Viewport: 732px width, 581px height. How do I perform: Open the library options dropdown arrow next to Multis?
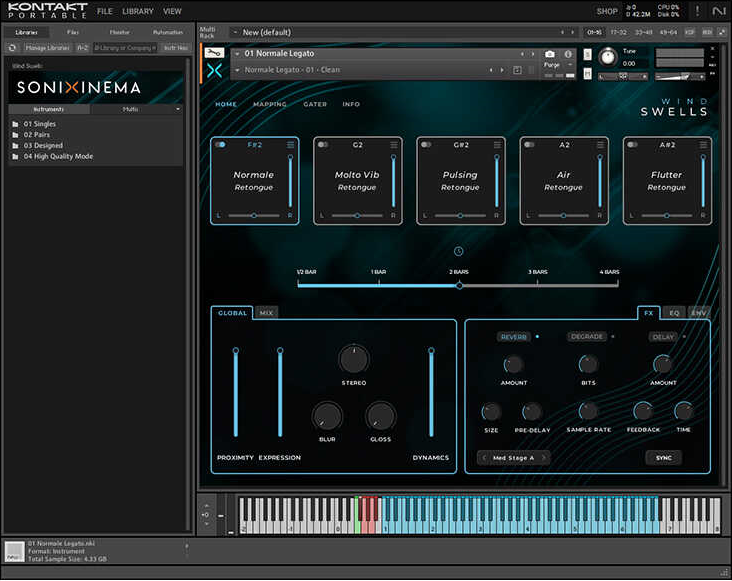178,109
